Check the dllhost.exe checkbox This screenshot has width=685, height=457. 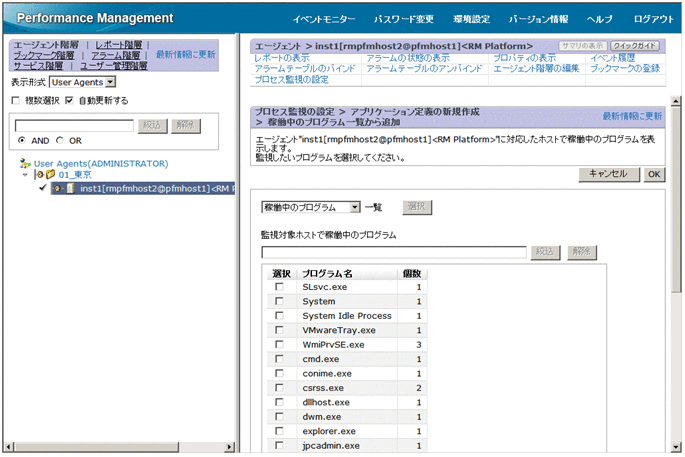pos(279,402)
